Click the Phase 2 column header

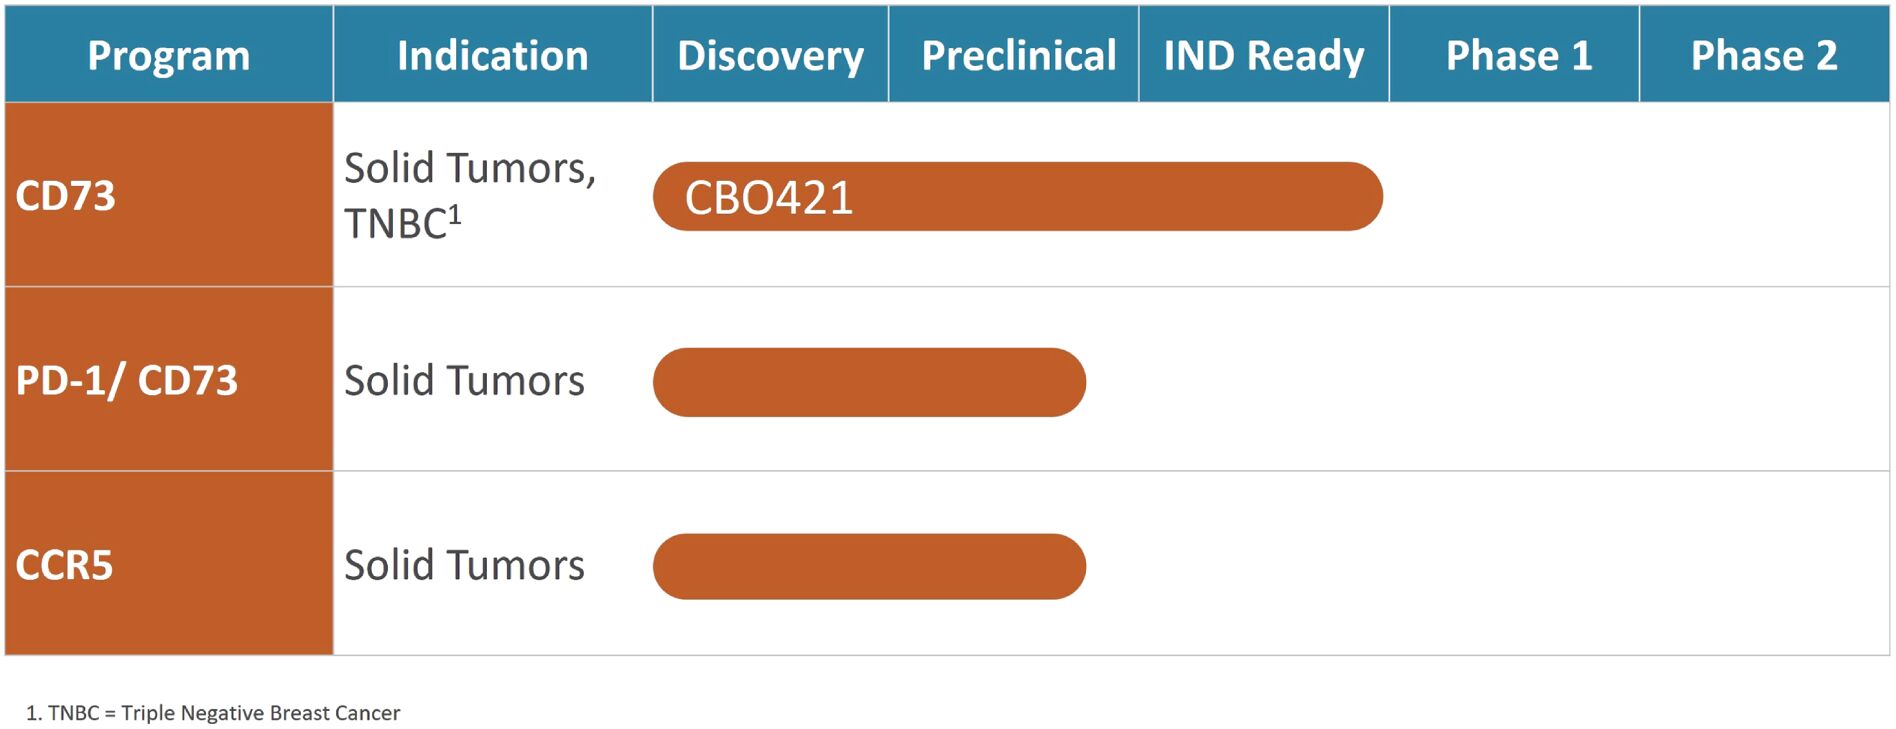[1764, 55]
